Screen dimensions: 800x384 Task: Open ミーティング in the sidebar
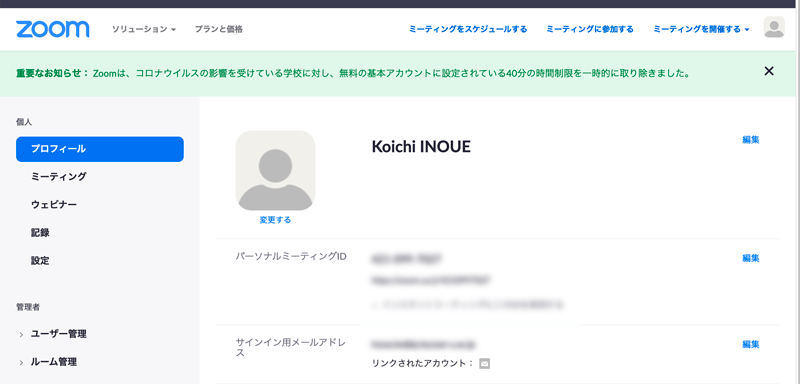click(59, 176)
